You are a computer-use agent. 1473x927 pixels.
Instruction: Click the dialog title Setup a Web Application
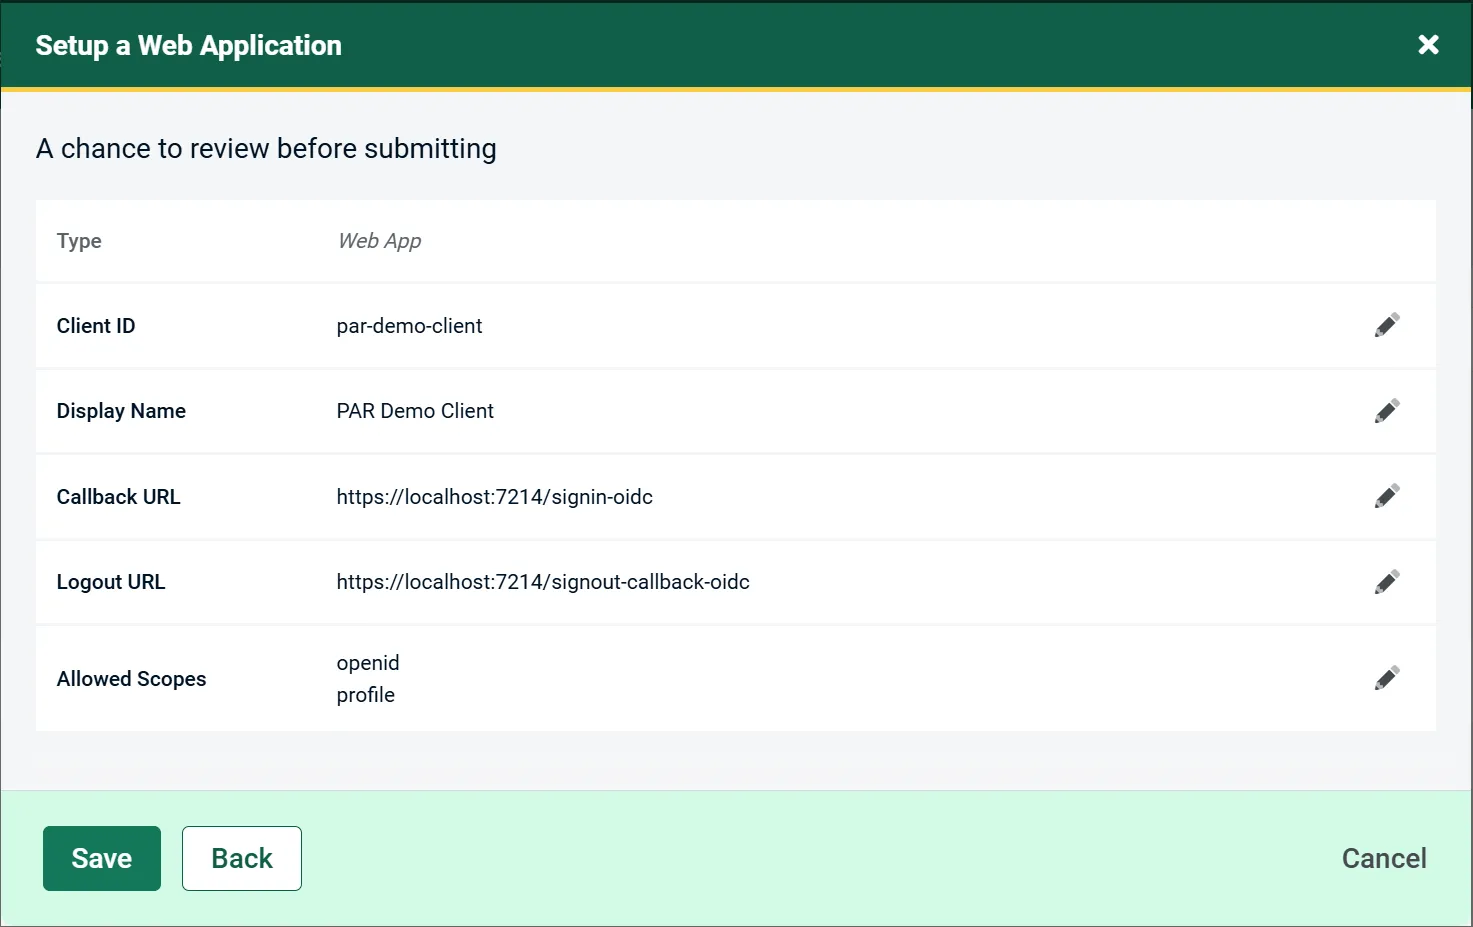[188, 44]
